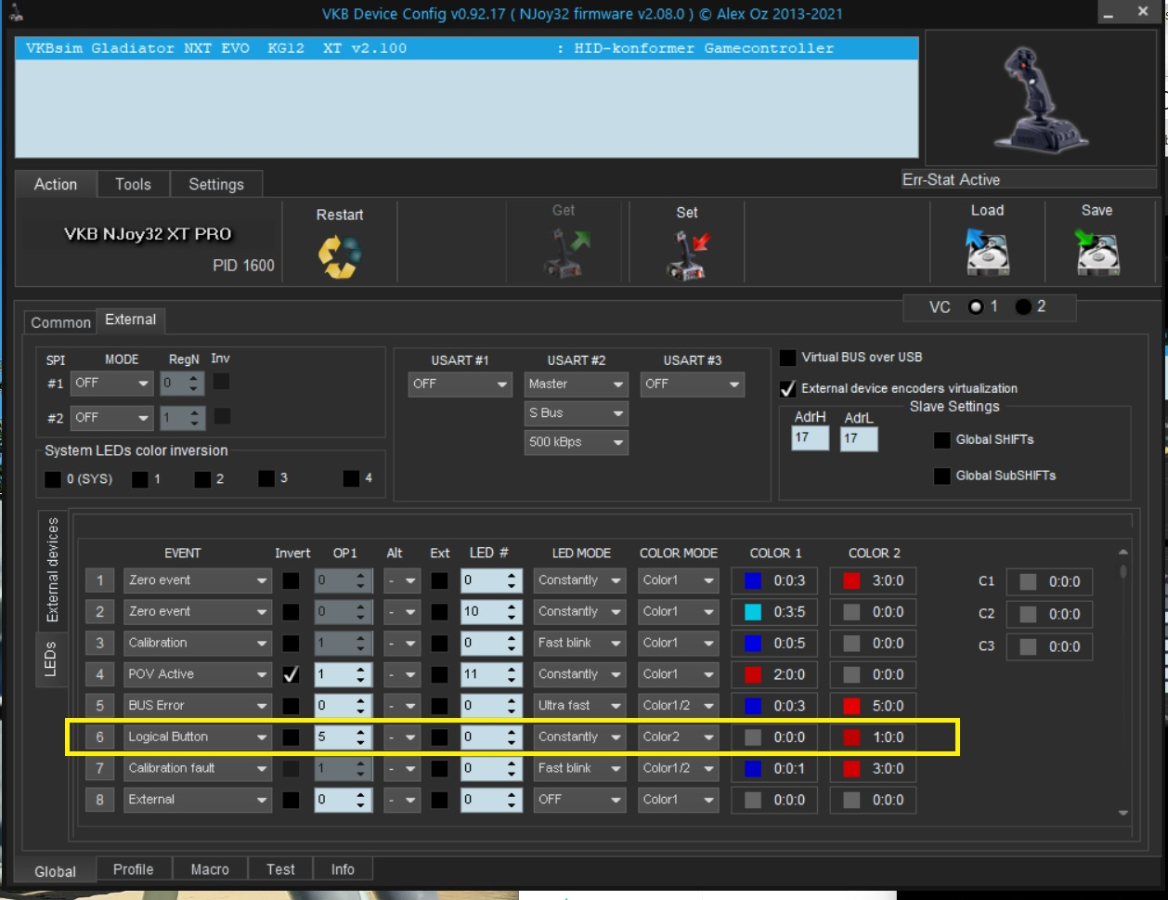Open Logical Button event dropdown
The width and height of the screenshot is (1168, 900).
tap(197, 737)
